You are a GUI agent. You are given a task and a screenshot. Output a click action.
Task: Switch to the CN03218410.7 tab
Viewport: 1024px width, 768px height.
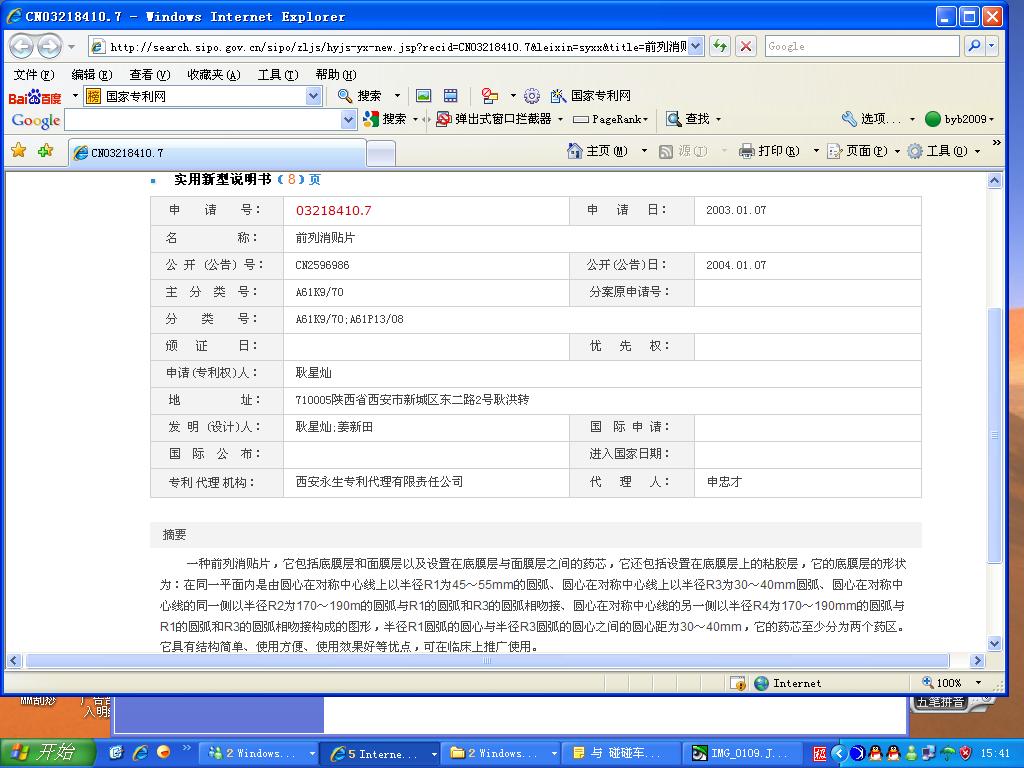[217, 153]
